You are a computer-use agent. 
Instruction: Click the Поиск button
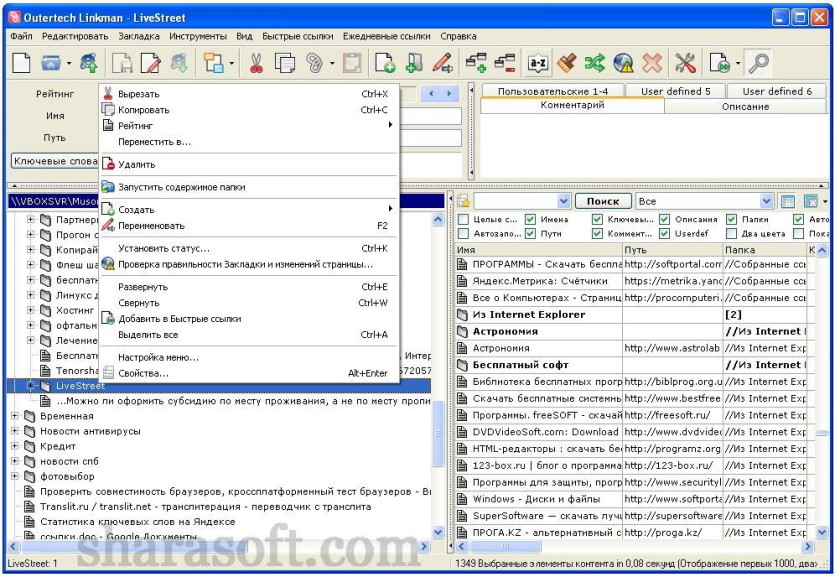pyautogui.click(x=603, y=201)
